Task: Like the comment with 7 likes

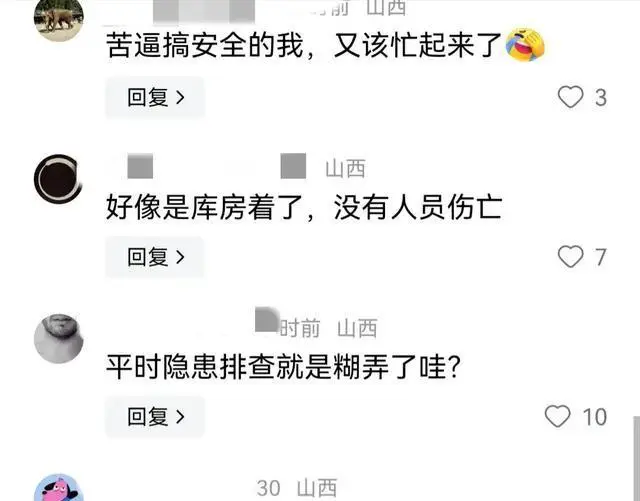Action: click(570, 257)
